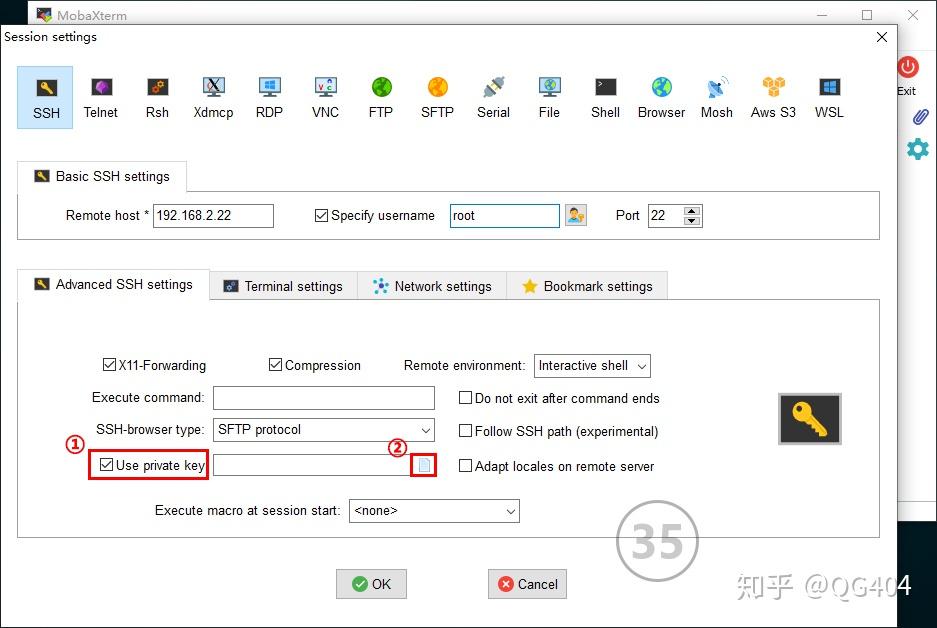Toggle the X11-Forwarding checkbox
The image size is (937, 628).
point(108,364)
